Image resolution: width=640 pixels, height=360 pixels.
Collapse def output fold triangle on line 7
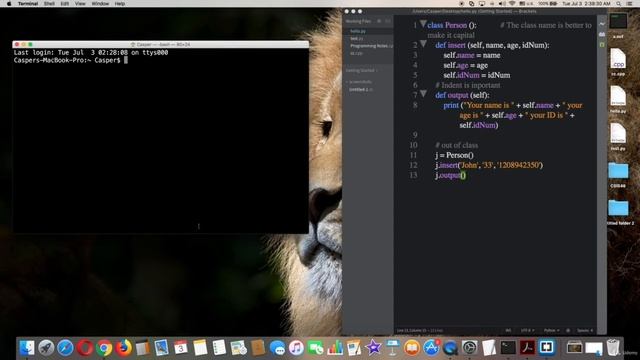tap(423, 94)
